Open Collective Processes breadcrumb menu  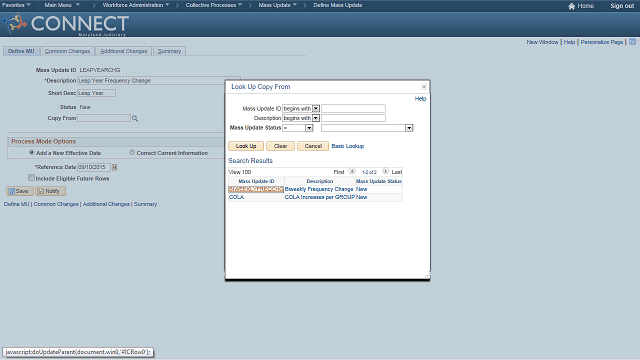tap(214, 5)
